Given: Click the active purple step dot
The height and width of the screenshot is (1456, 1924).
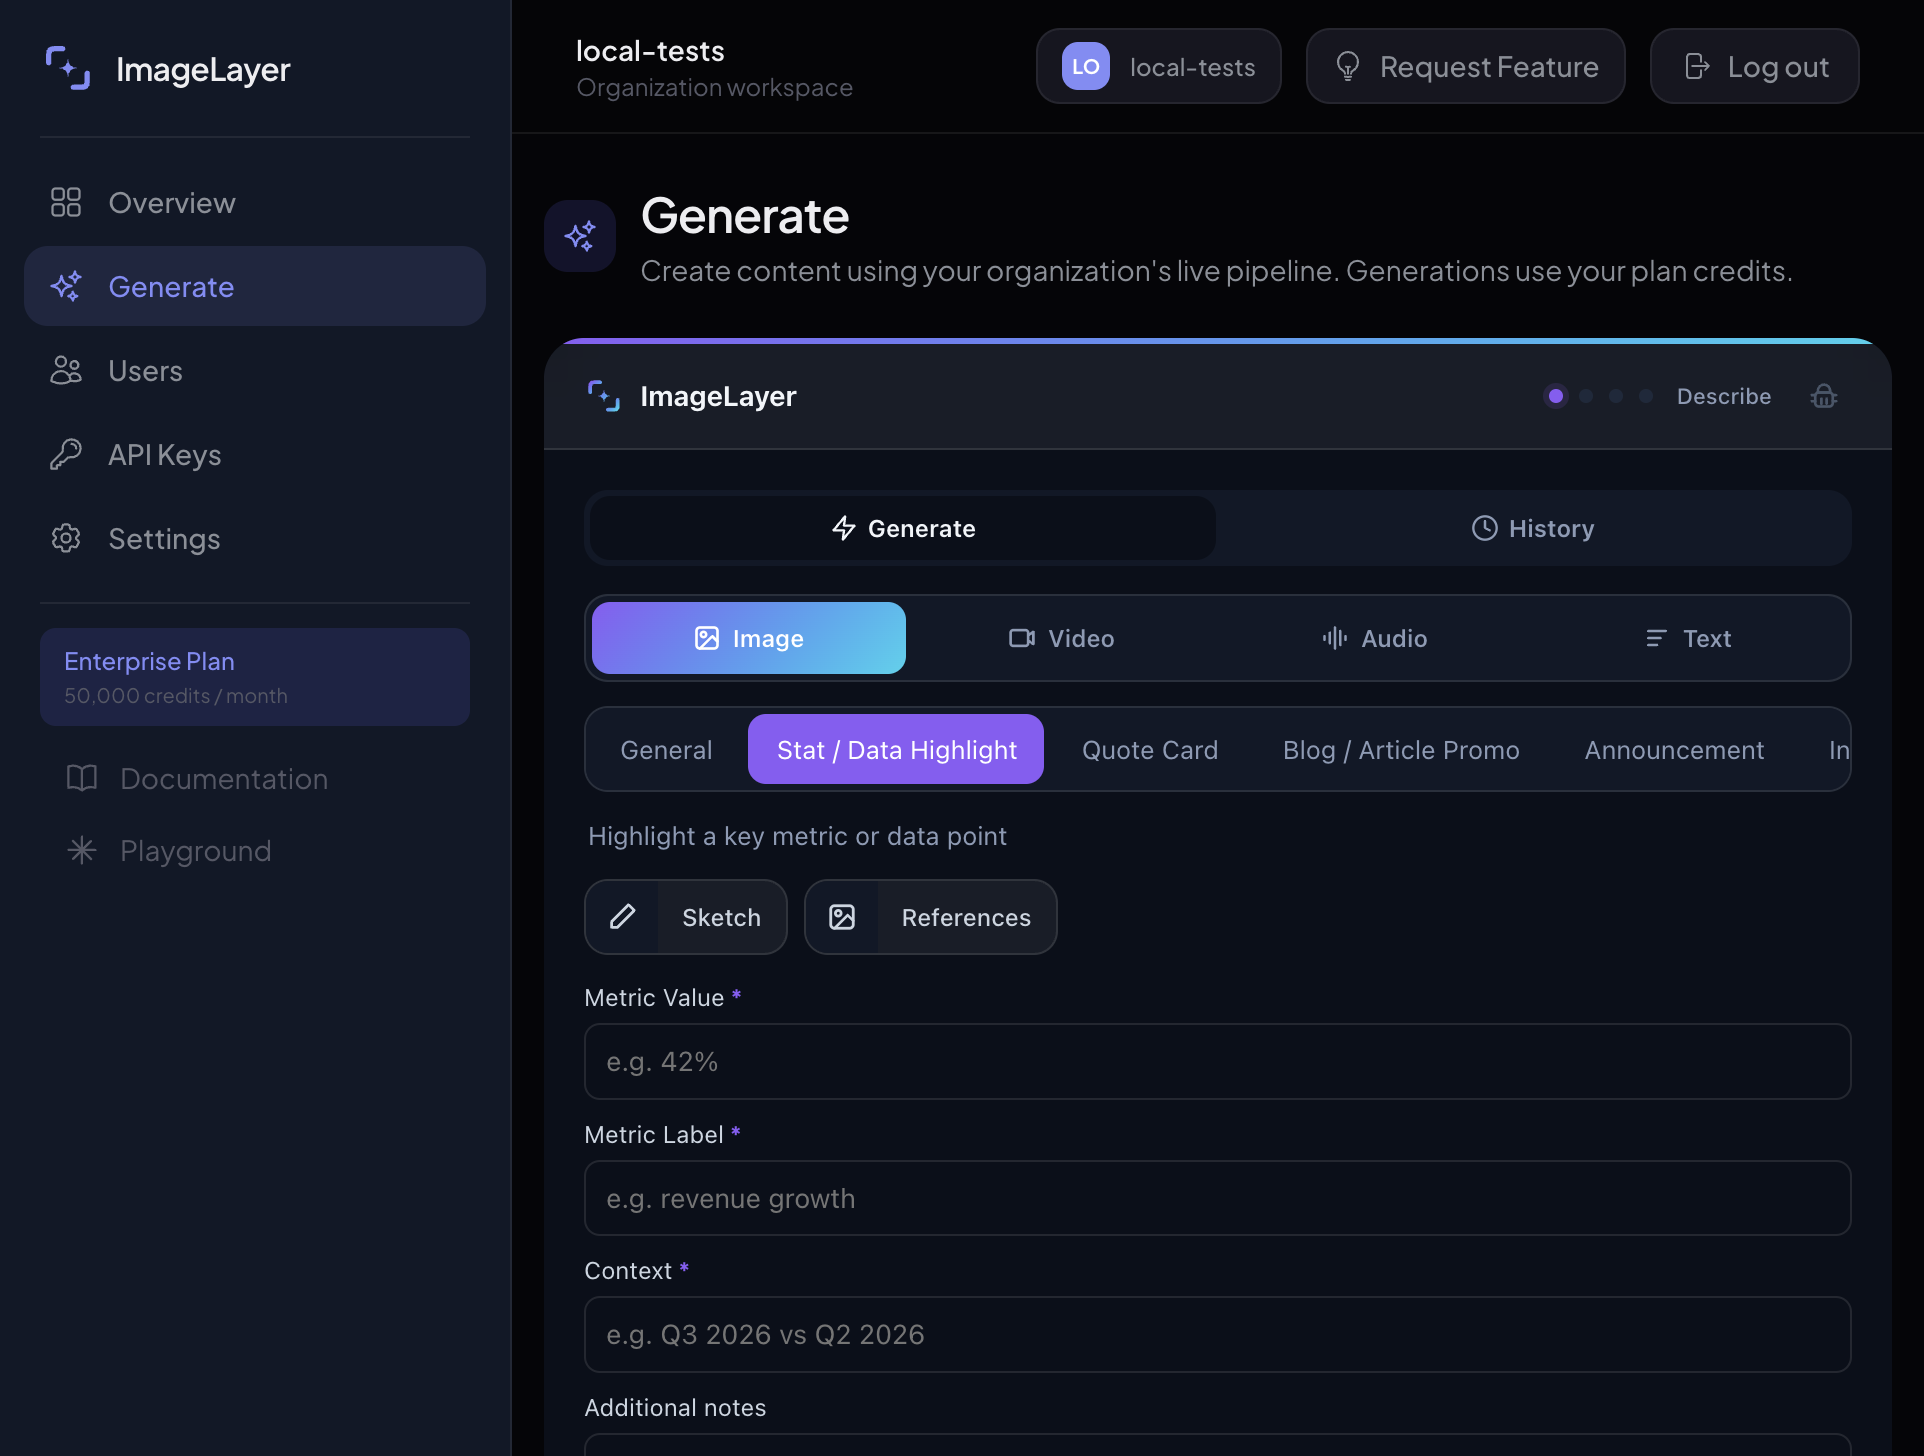Looking at the screenshot, I should 1556,396.
